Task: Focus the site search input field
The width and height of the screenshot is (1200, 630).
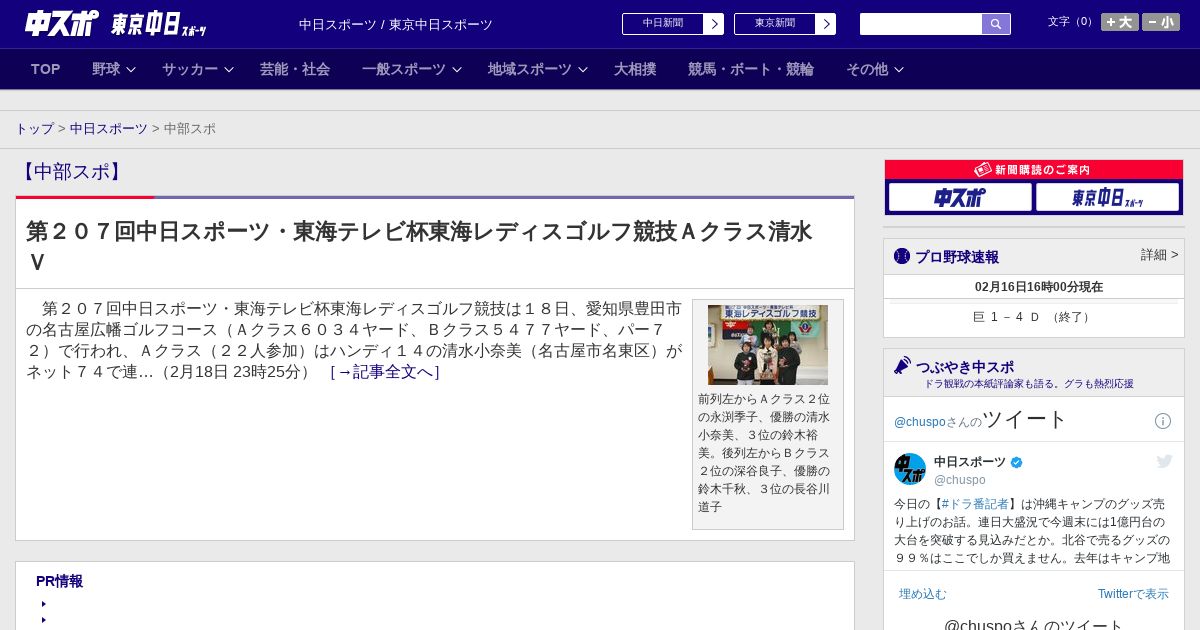Action: [921, 24]
